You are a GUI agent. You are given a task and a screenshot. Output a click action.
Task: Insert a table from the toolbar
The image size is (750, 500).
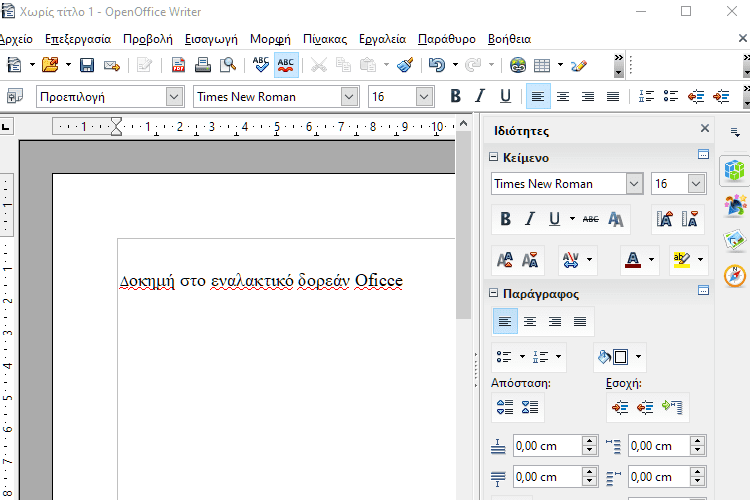point(541,65)
